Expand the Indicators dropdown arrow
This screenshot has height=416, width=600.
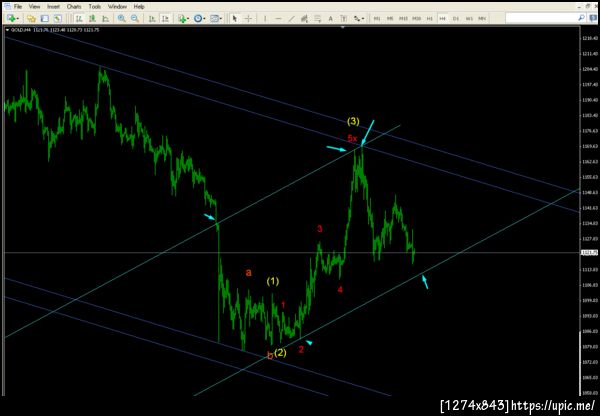(188, 19)
